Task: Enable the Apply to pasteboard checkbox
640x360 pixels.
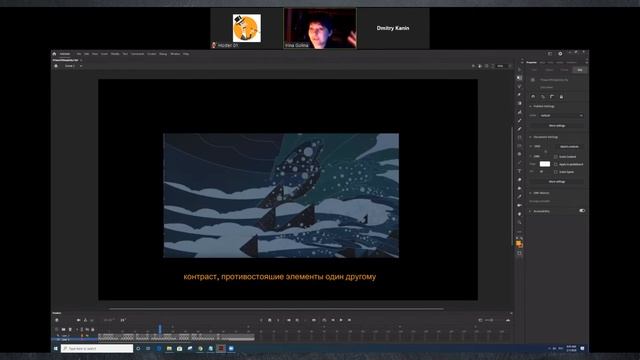Action: [556, 164]
